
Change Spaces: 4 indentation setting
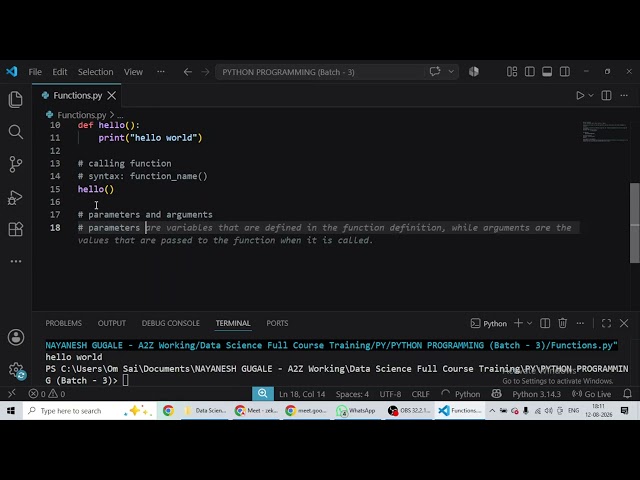(x=352, y=394)
